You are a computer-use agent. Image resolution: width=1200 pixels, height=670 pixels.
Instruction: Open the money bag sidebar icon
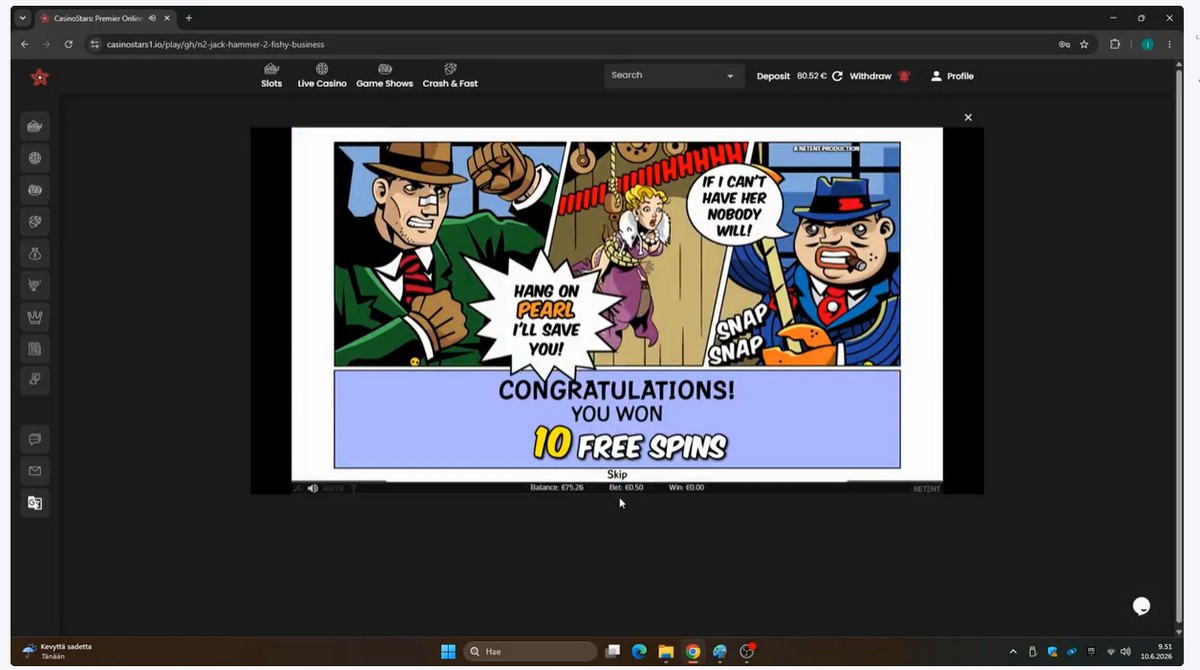[35, 254]
